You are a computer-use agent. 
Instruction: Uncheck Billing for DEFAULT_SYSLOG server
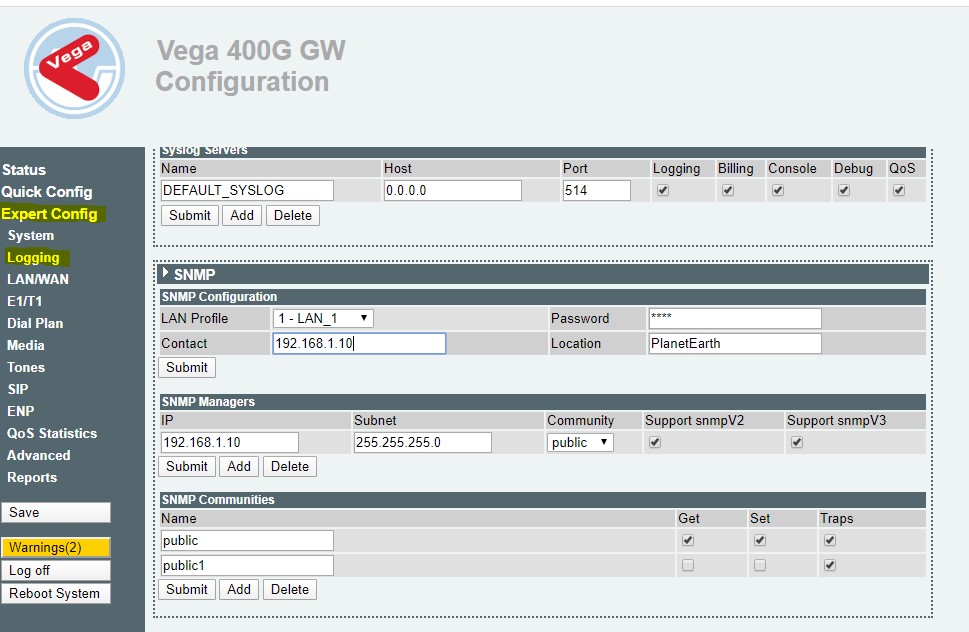pyautogui.click(x=728, y=190)
